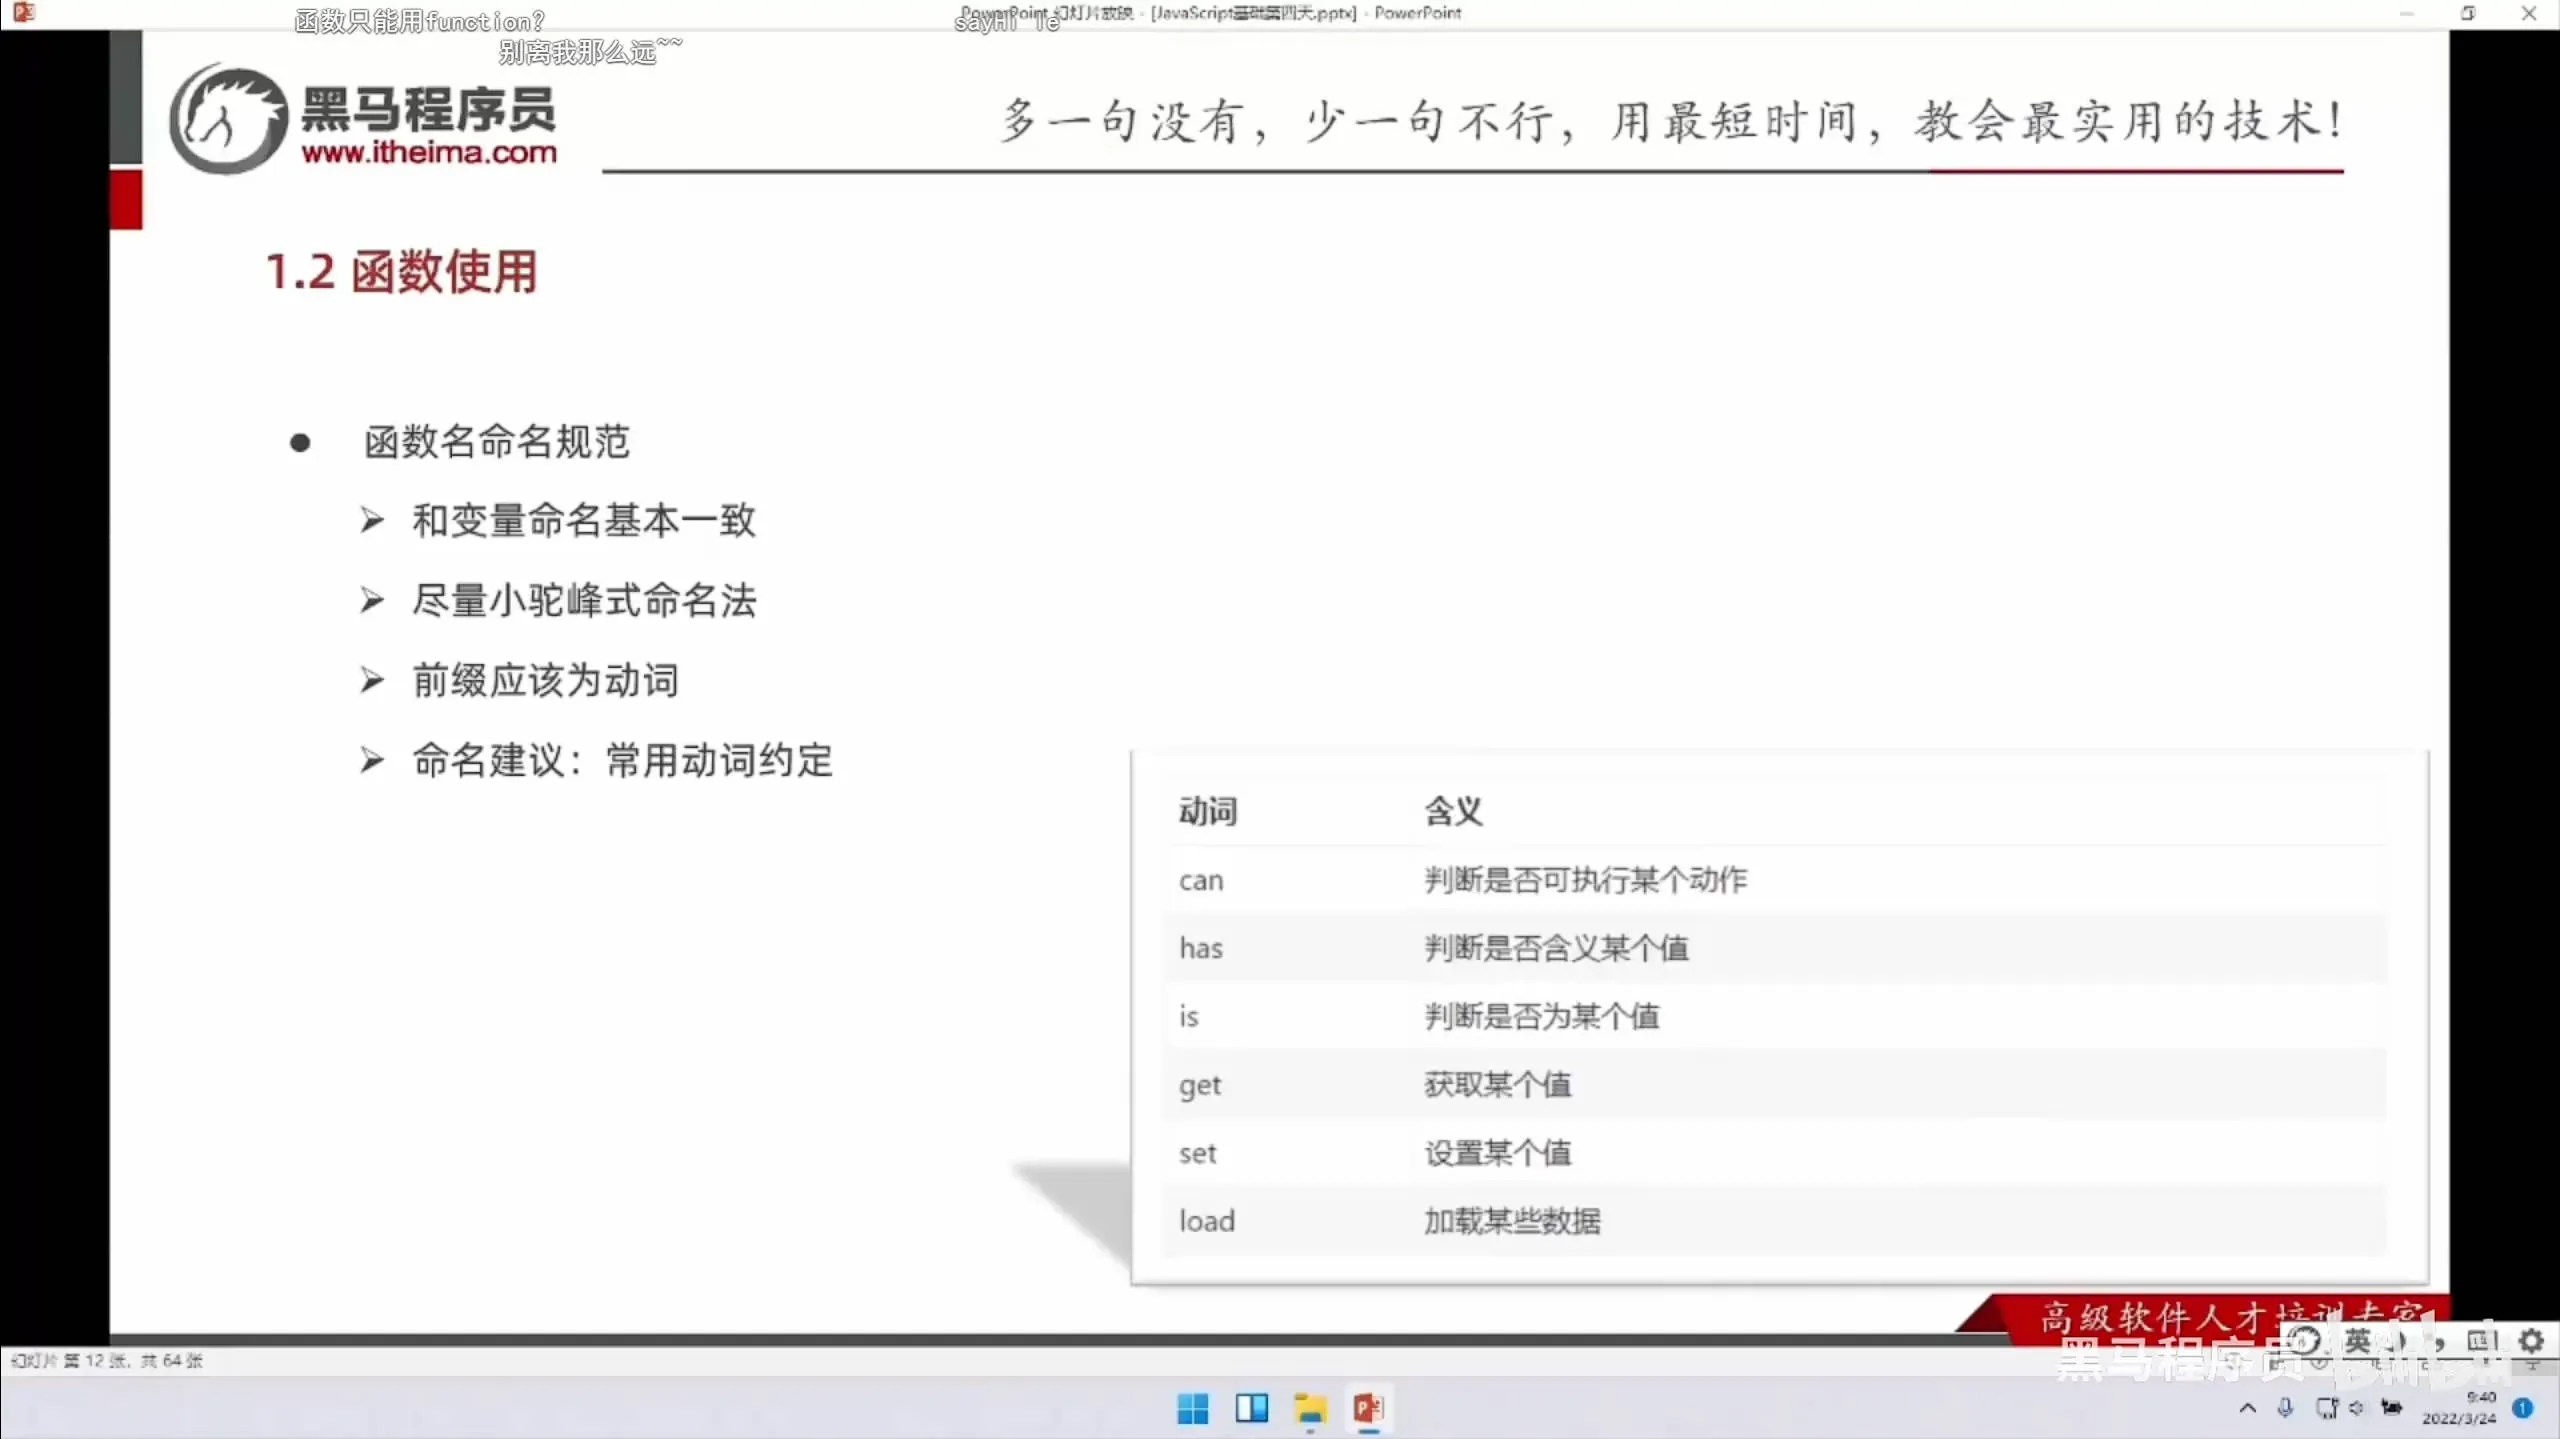
Task: Click the blue notification count badge
Action: (2523, 1408)
